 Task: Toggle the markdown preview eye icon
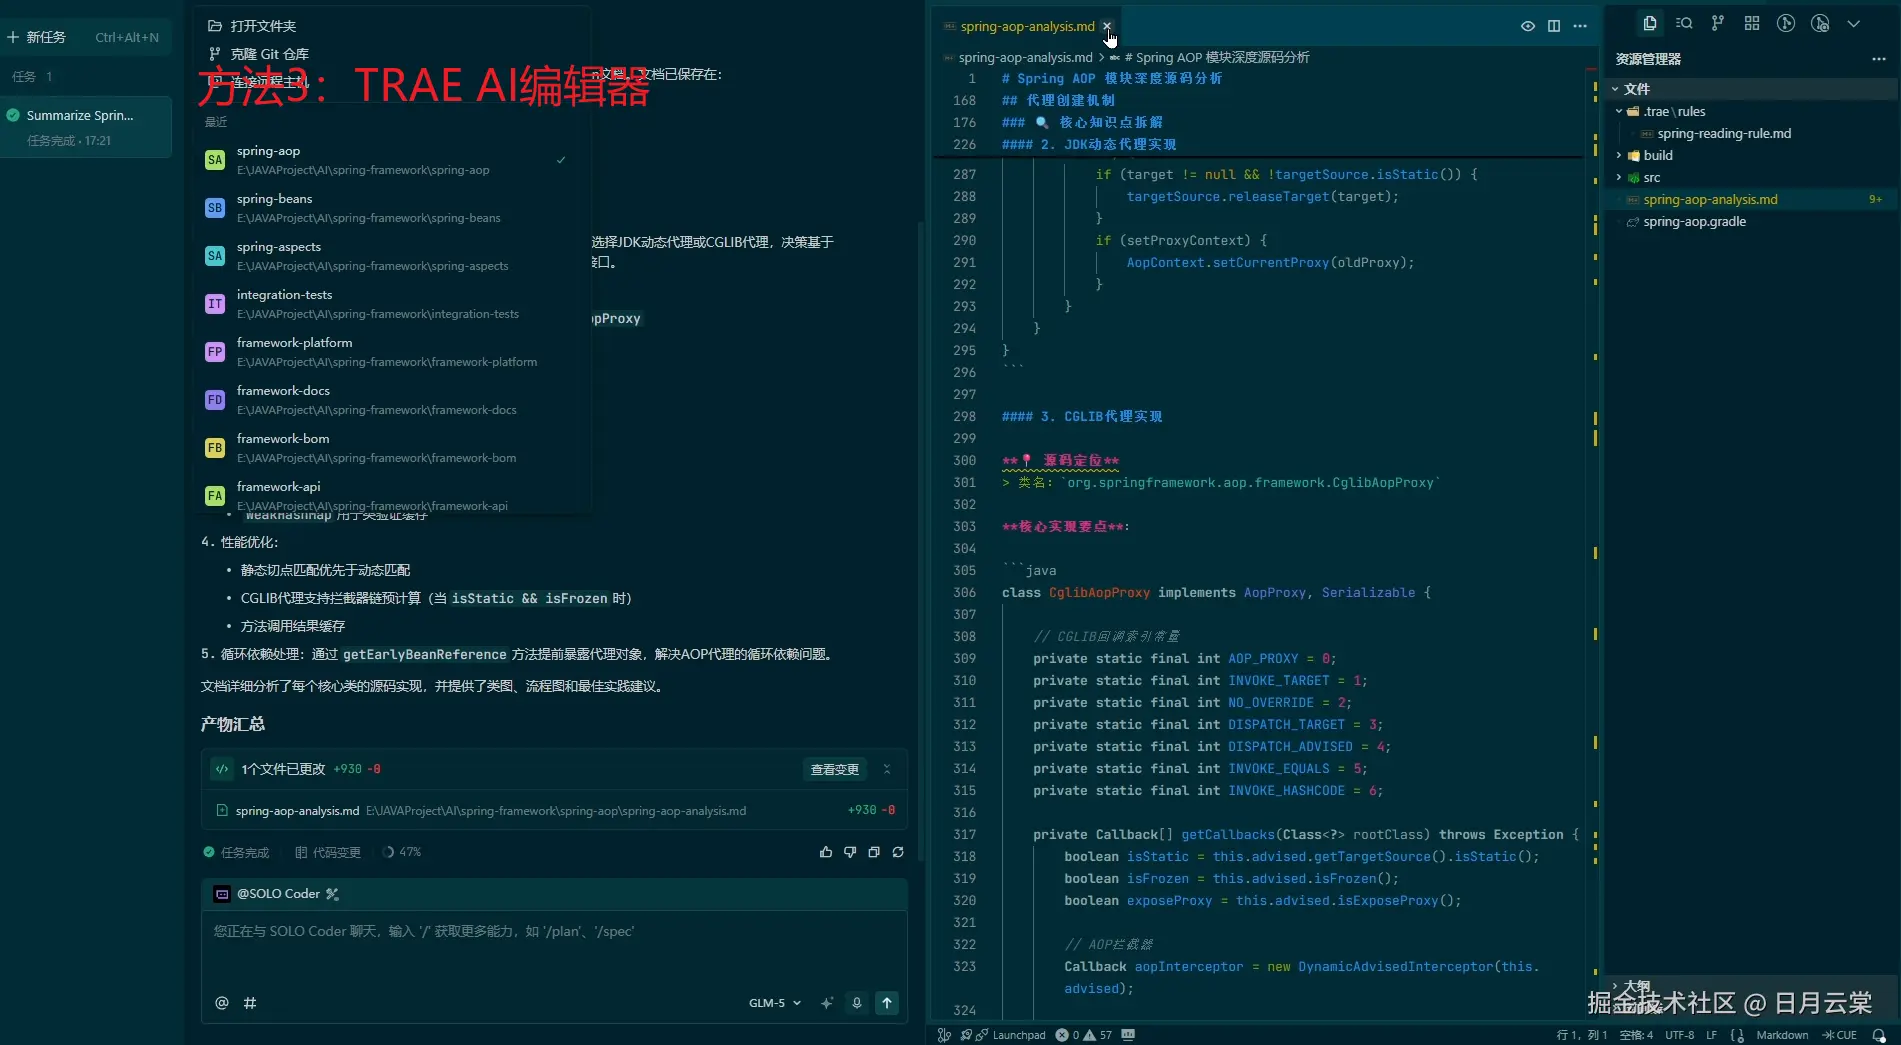click(1527, 26)
